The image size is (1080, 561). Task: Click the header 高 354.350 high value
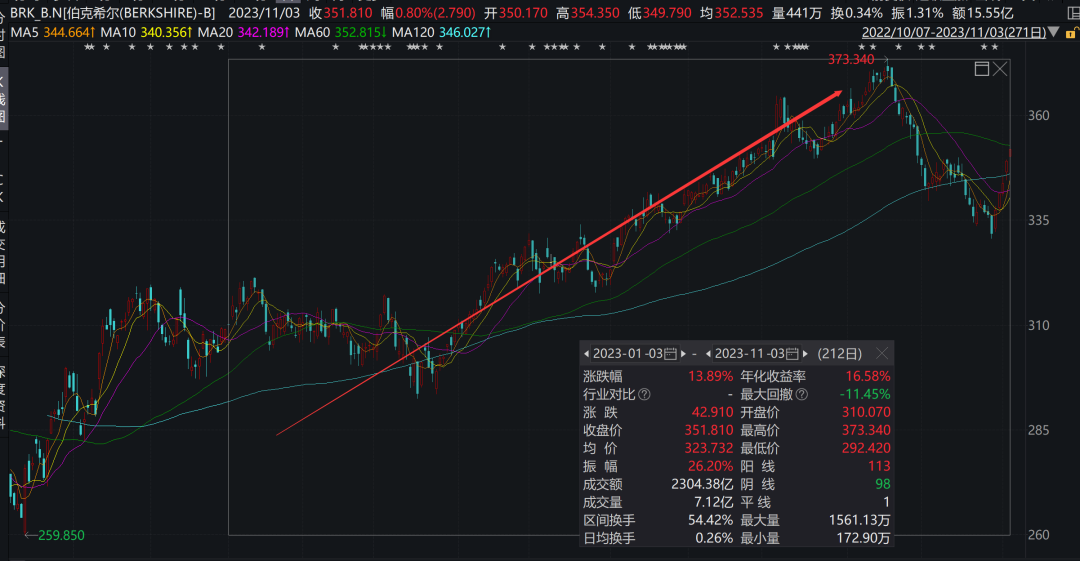click(587, 13)
